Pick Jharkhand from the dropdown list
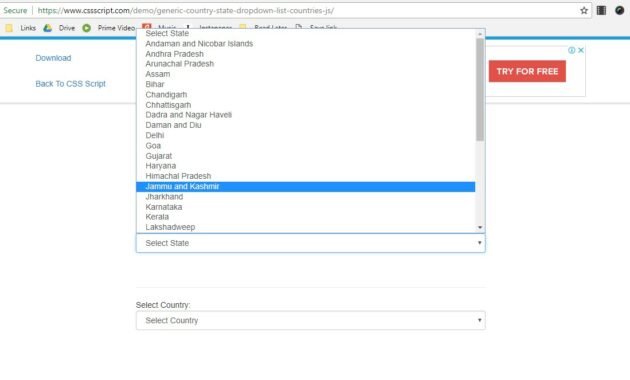The image size is (630, 380). [305, 196]
